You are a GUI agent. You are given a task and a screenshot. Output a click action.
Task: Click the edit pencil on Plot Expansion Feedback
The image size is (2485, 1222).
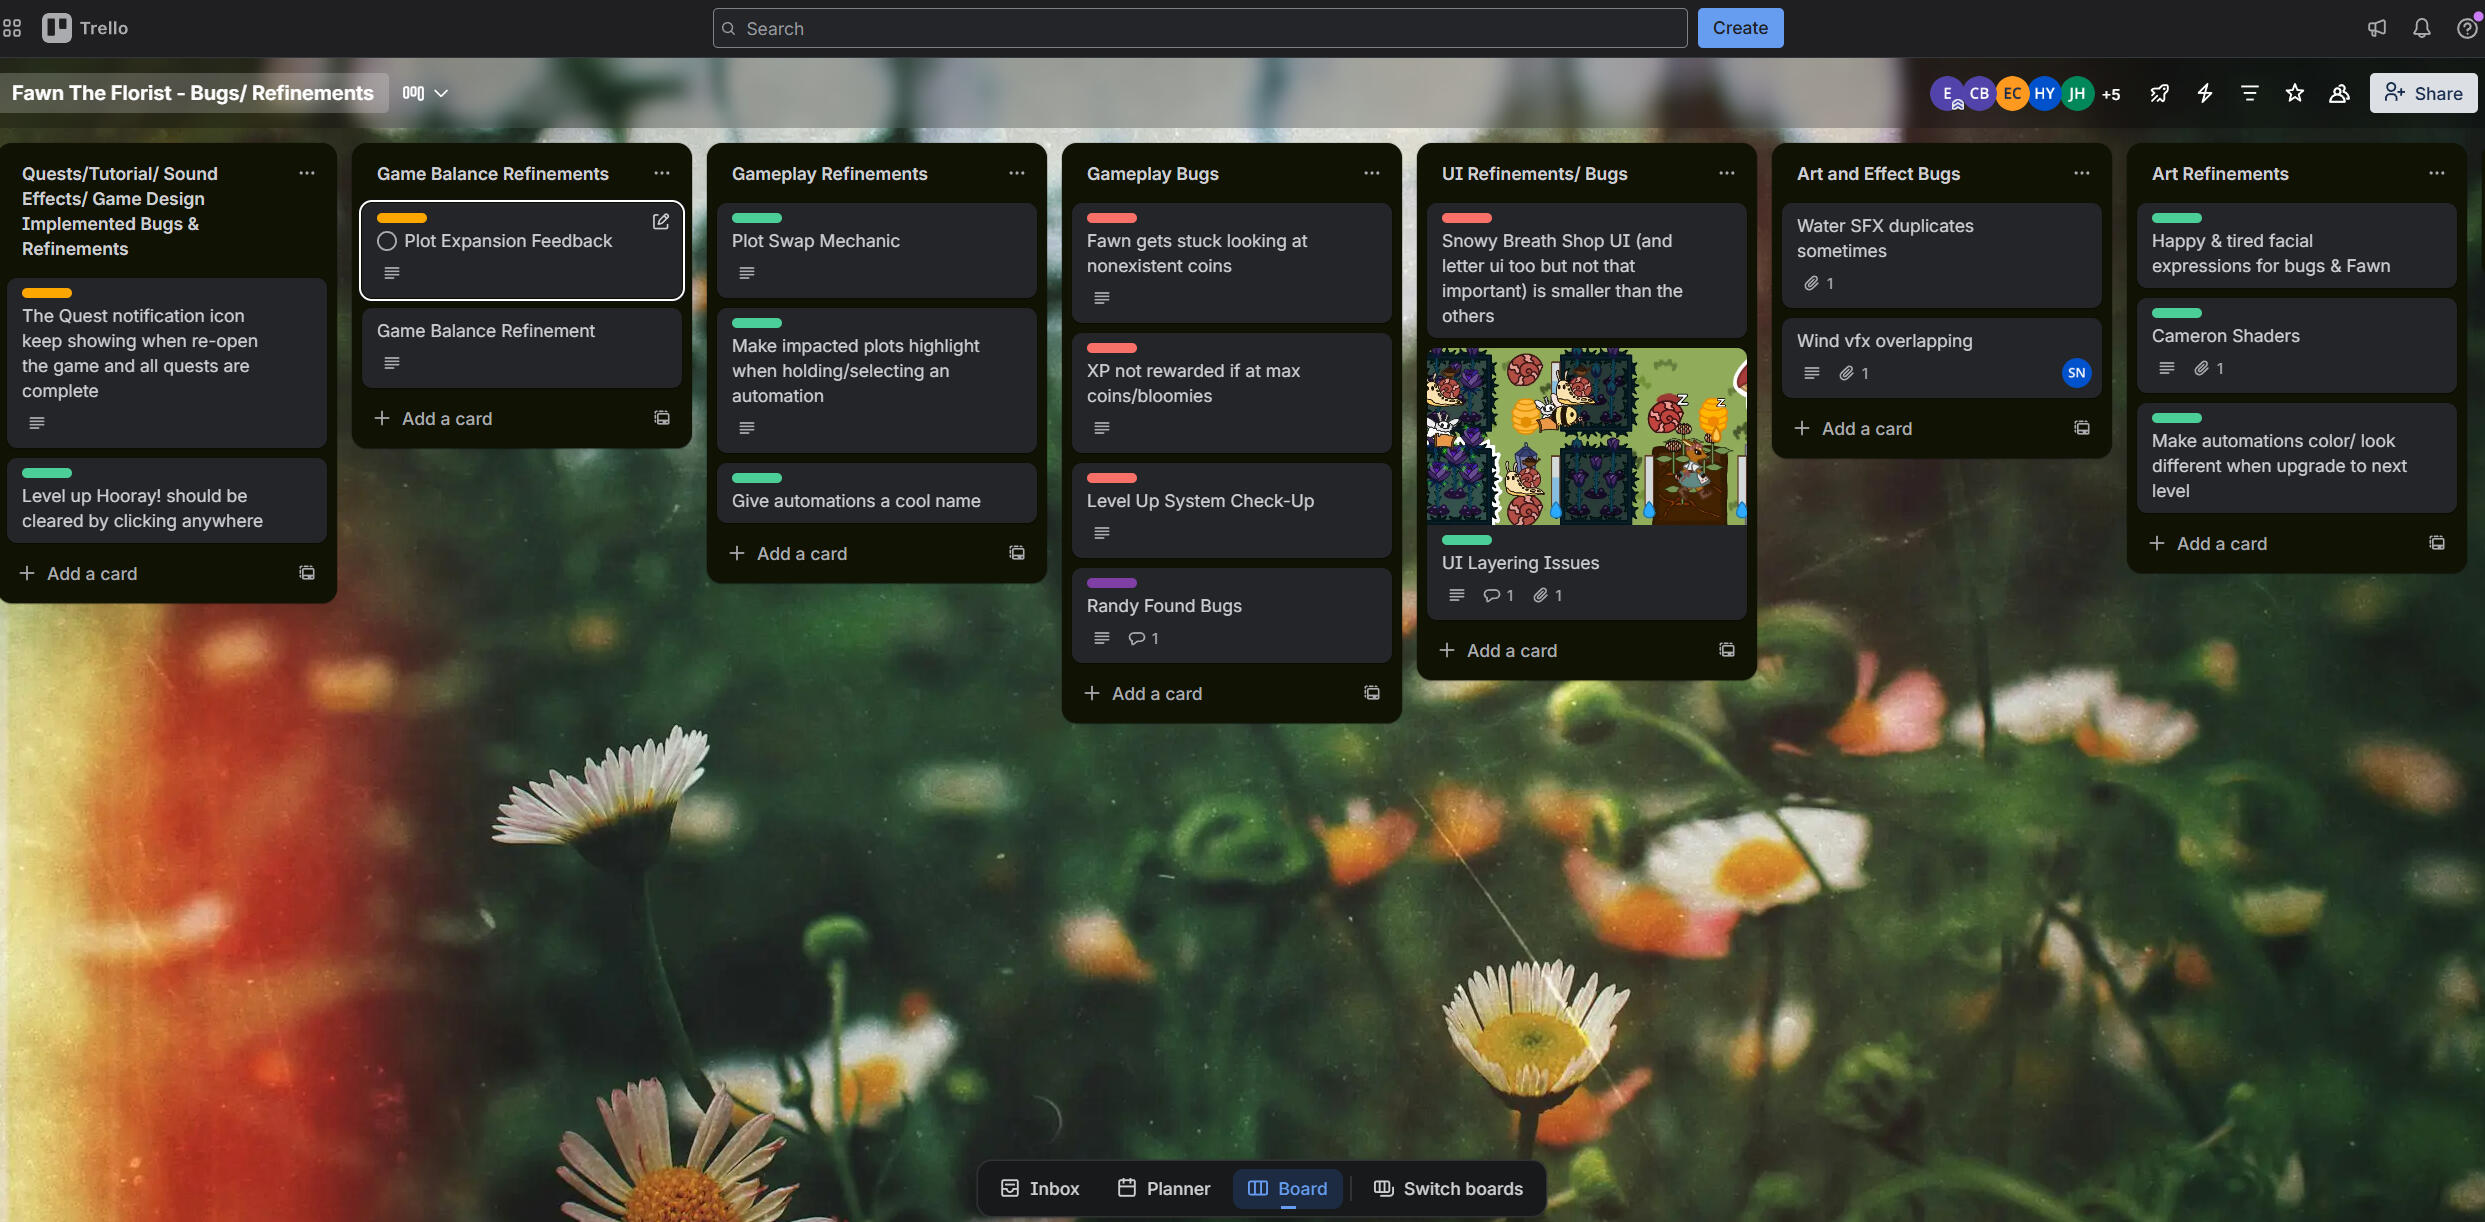[x=661, y=221]
